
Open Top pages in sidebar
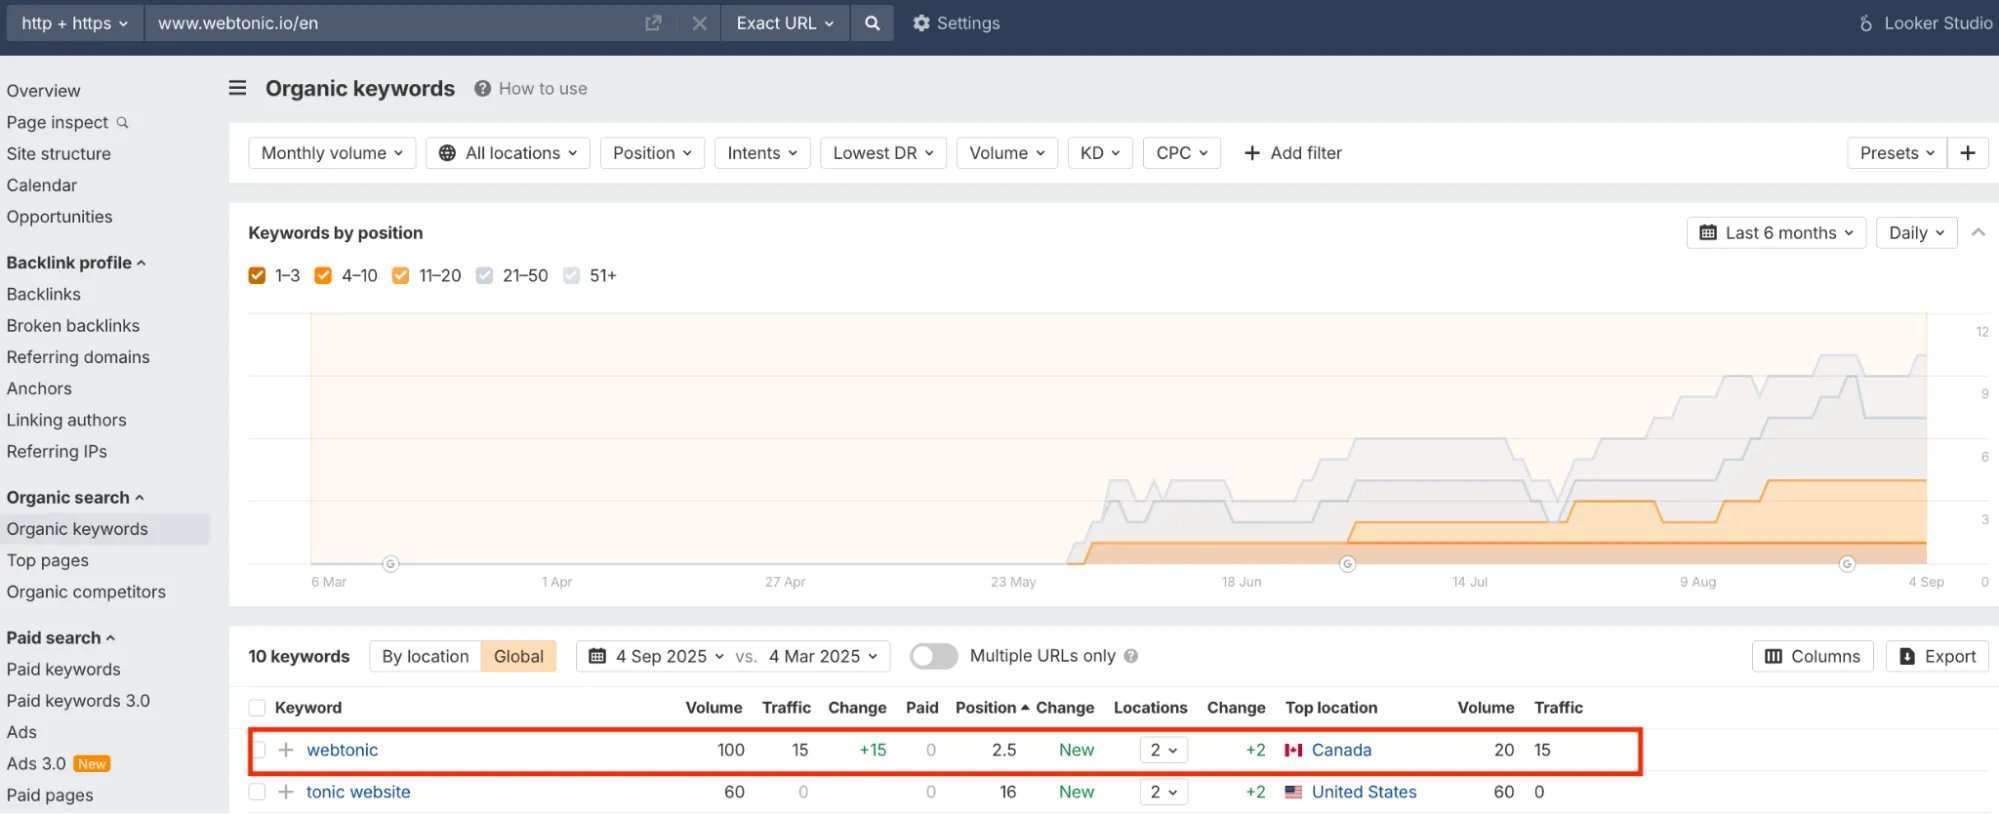47,560
